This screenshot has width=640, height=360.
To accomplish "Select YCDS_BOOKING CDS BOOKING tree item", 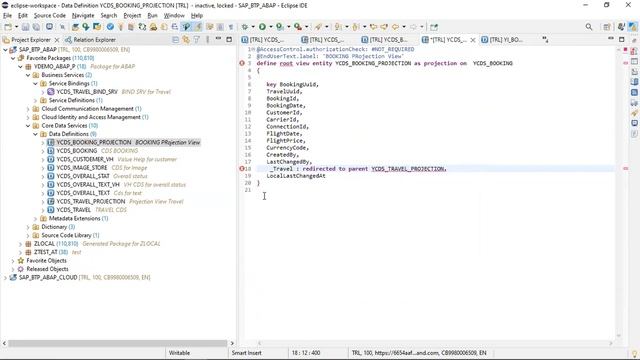I will [92, 151].
